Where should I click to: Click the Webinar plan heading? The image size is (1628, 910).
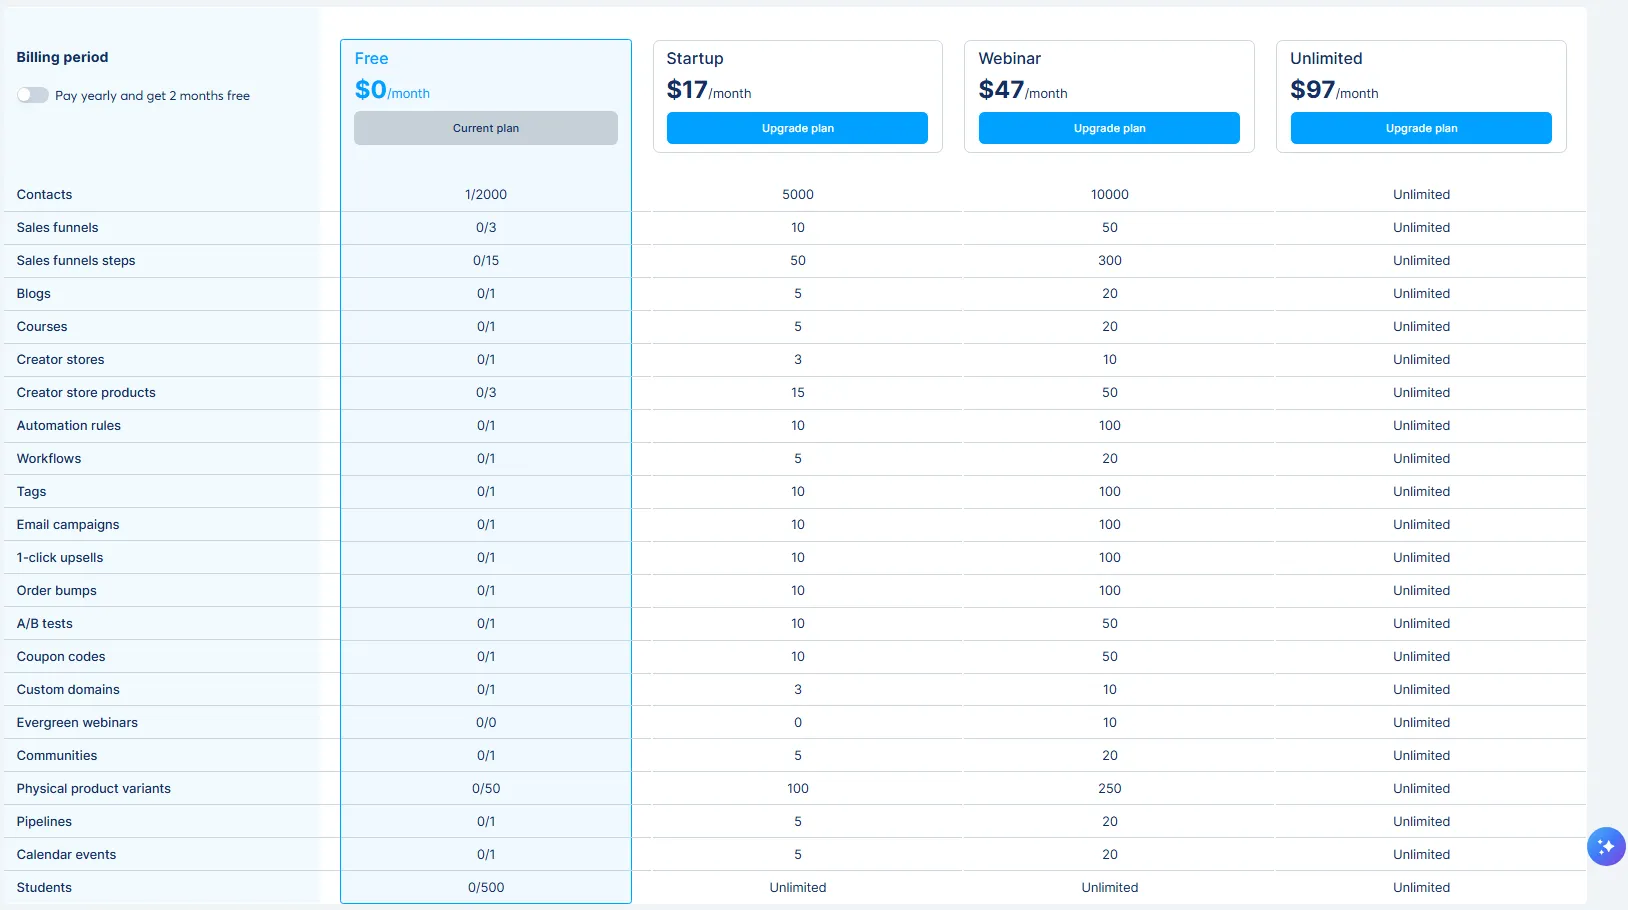[1009, 59]
